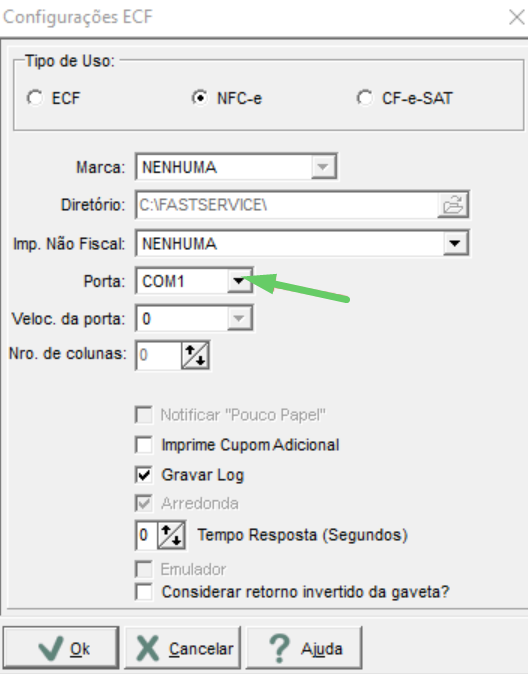Click the Cancelar button
528x674 pixels.
tap(183, 648)
